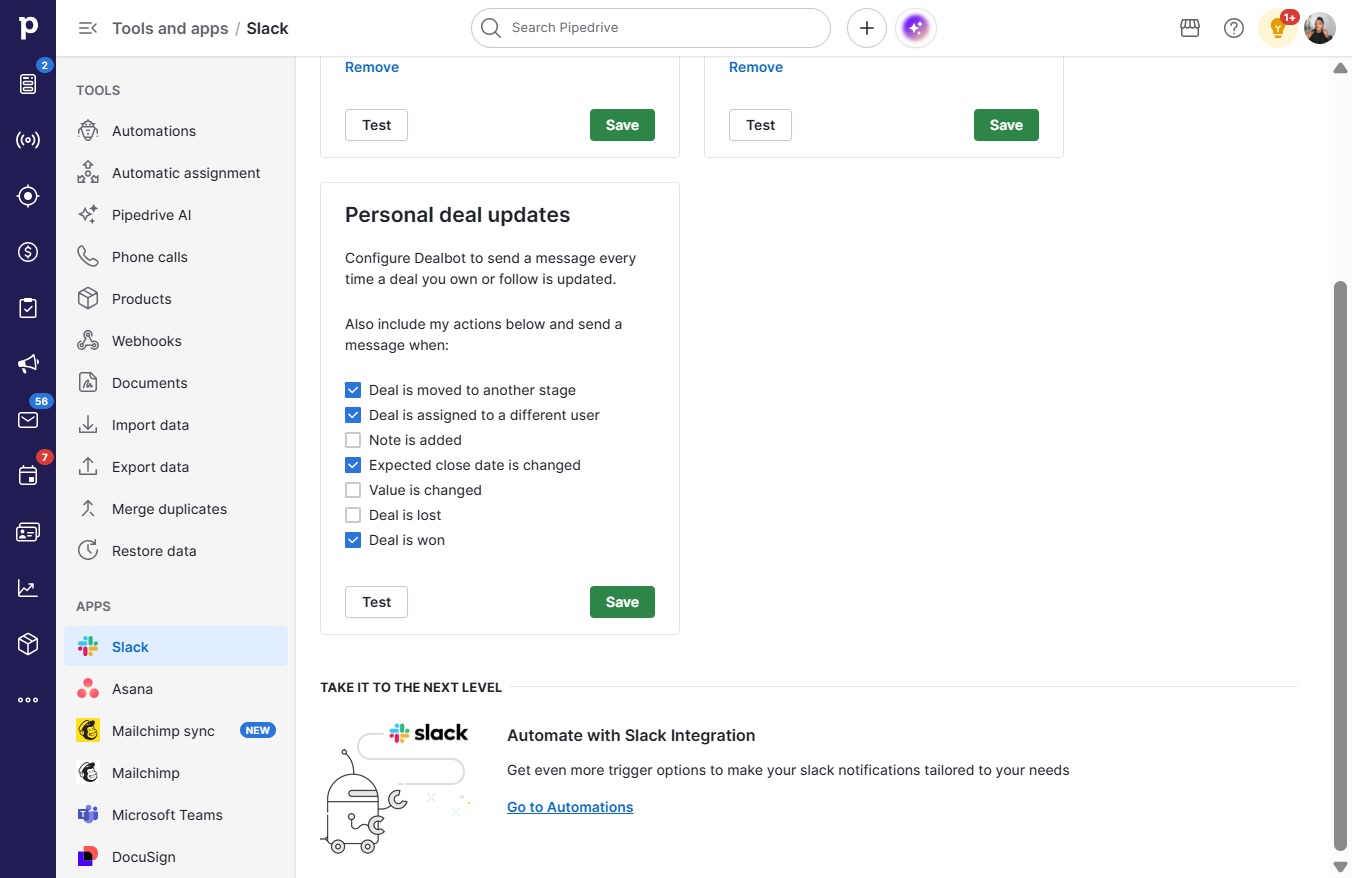Check Deal is lost
Viewport: 1352px width, 878px height.
(x=353, y=515)
